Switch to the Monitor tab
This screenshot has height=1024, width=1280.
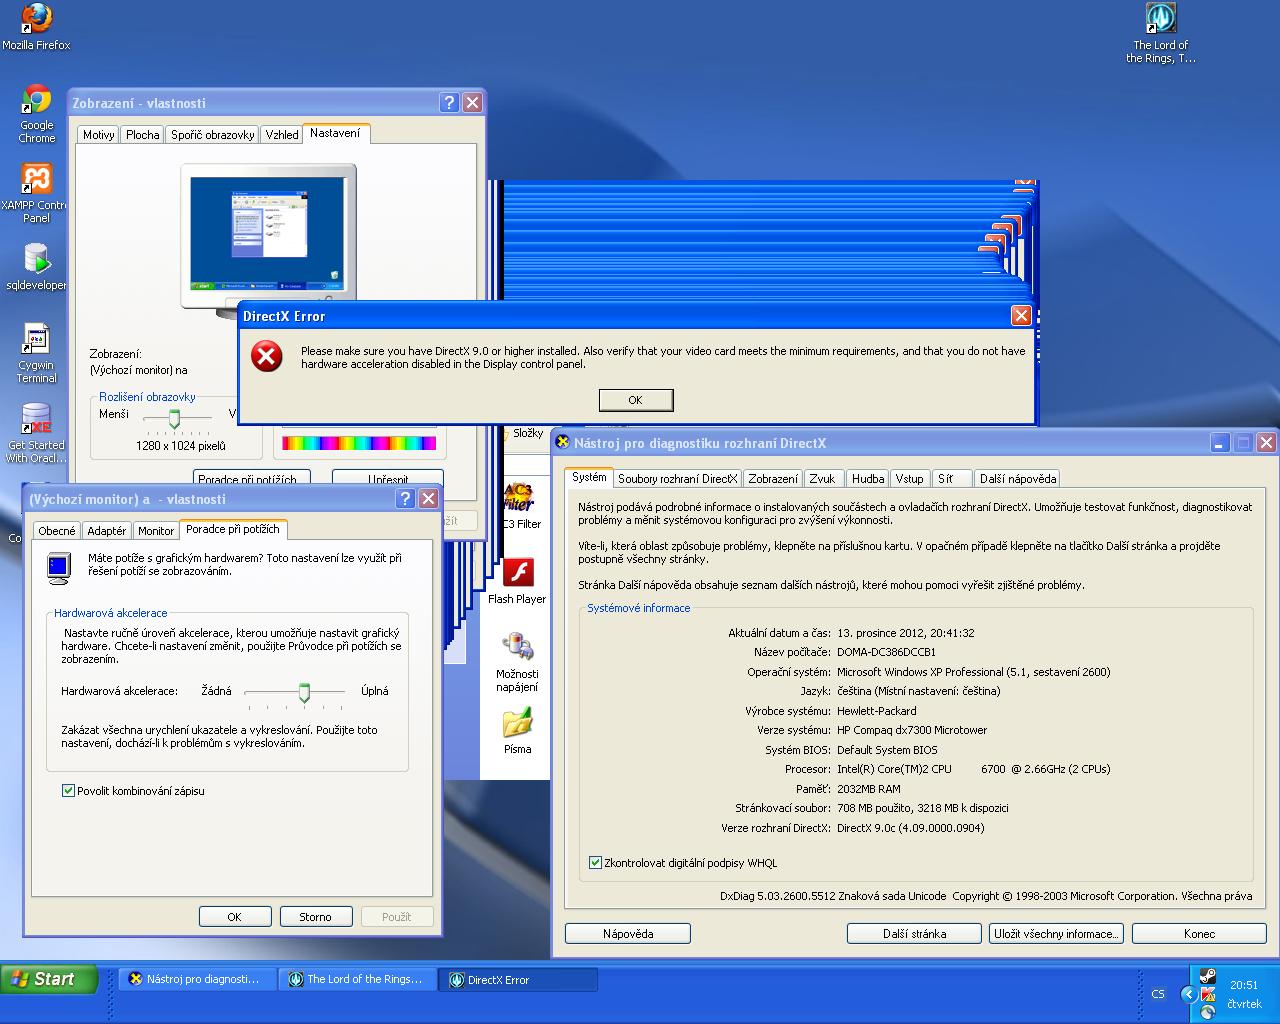click(x=156, y=531)
